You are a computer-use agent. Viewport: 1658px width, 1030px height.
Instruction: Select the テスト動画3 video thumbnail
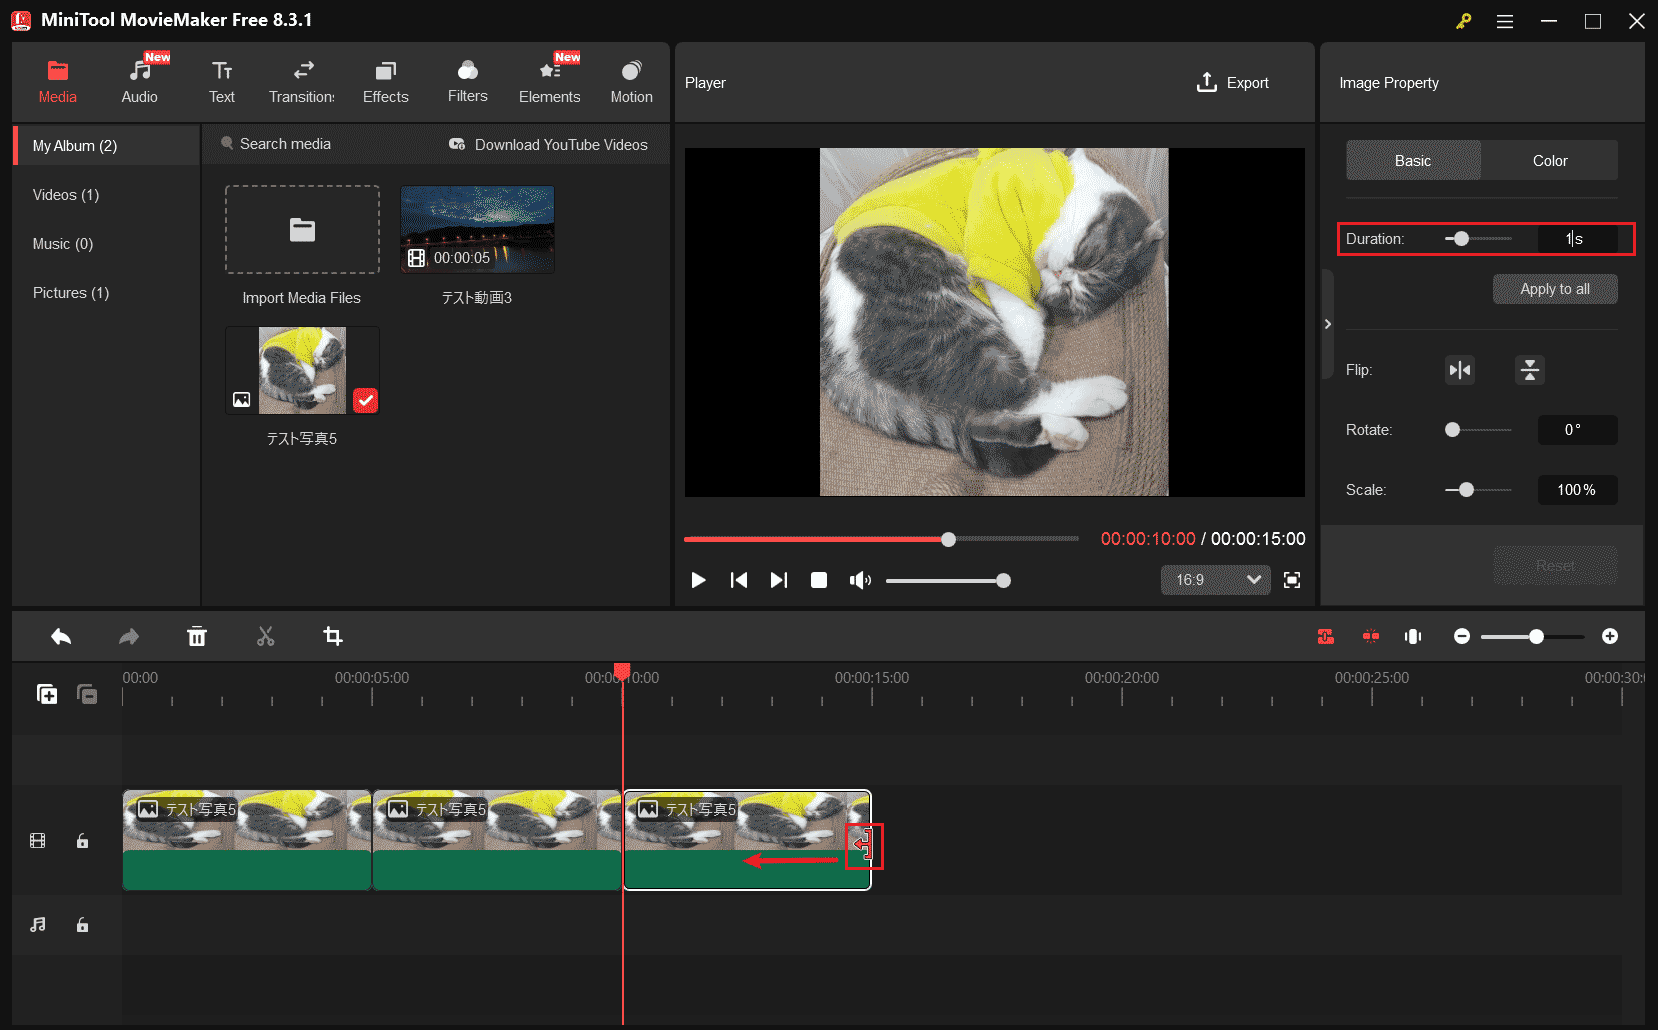point(477,230)
